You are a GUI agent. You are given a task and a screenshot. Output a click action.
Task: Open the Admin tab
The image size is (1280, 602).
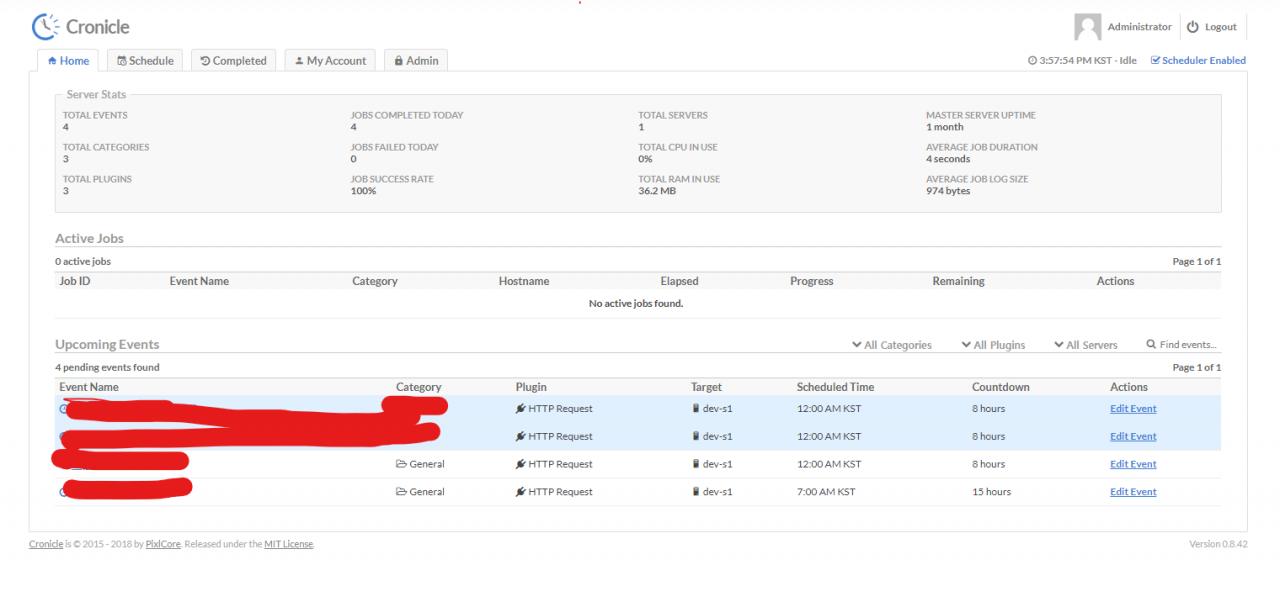tap(416, 61)
